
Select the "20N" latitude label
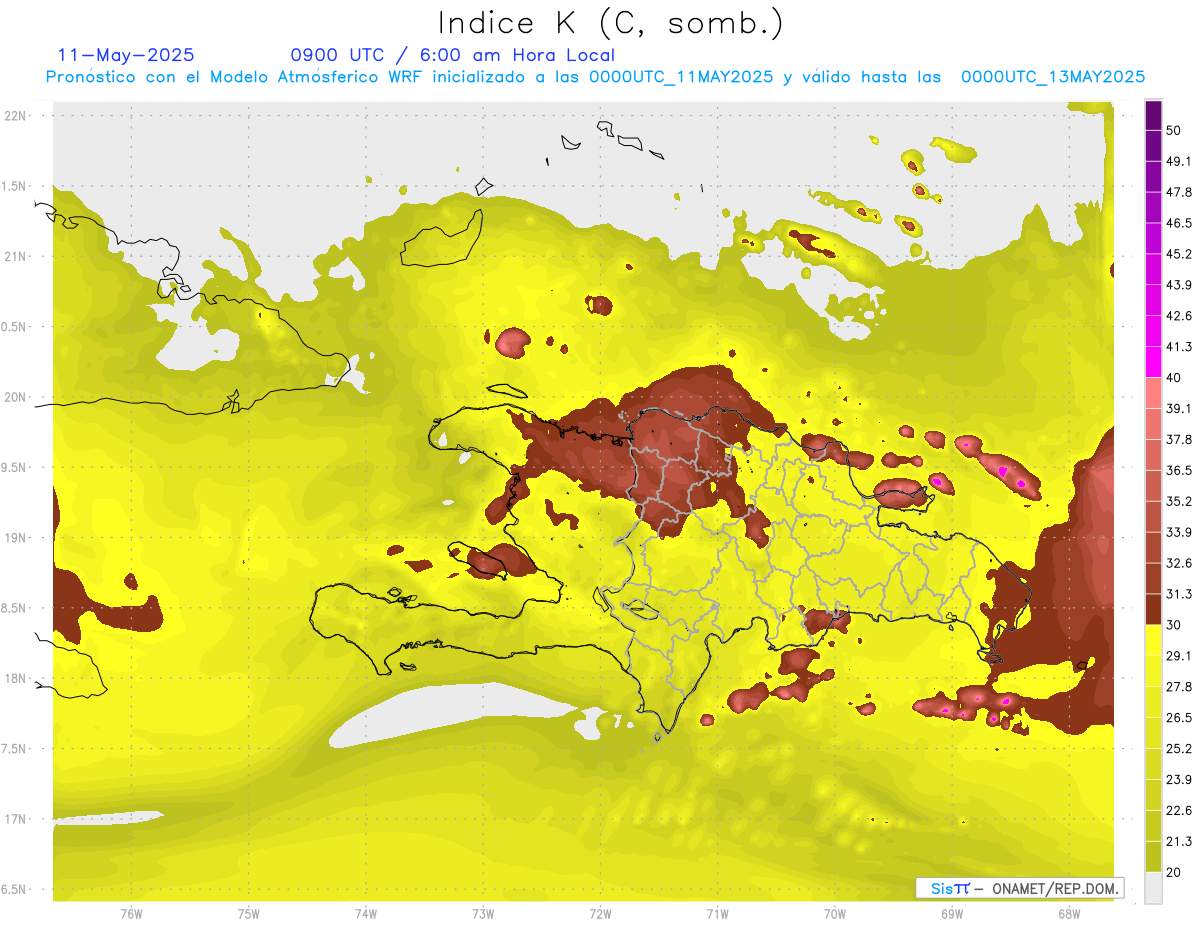(16, 397)
